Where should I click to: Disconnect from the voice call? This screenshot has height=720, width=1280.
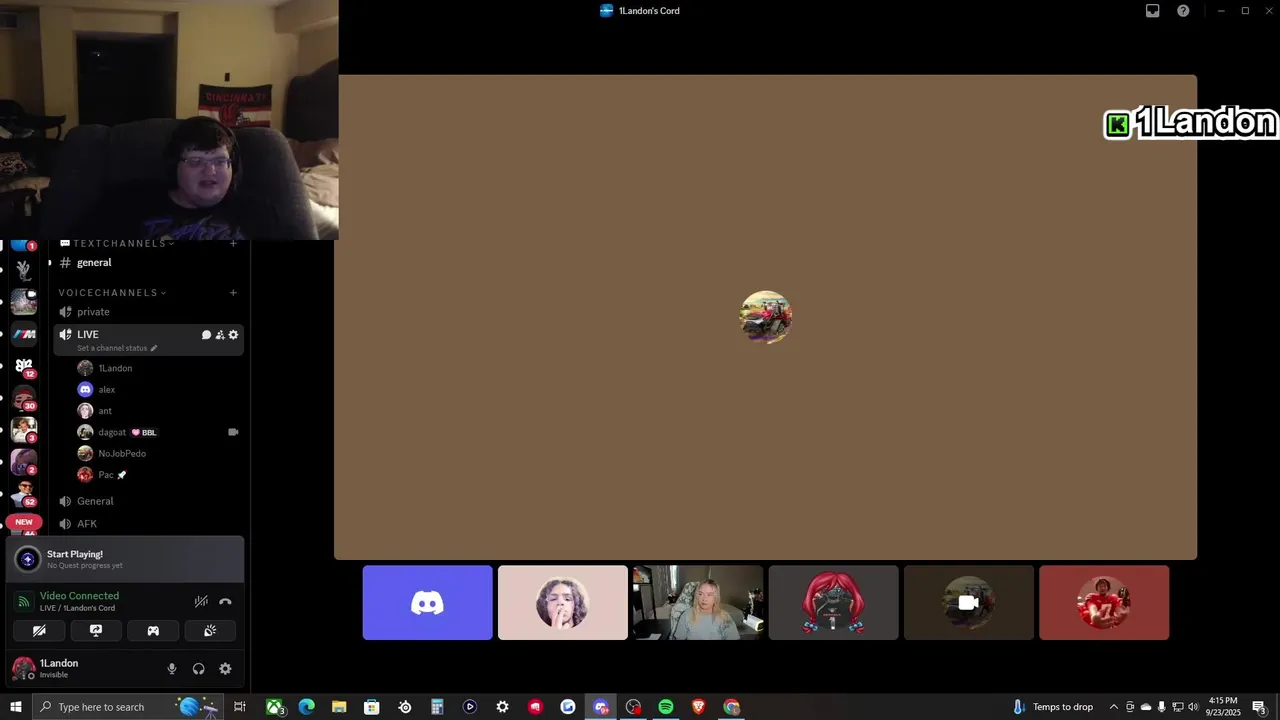(225, 602)
